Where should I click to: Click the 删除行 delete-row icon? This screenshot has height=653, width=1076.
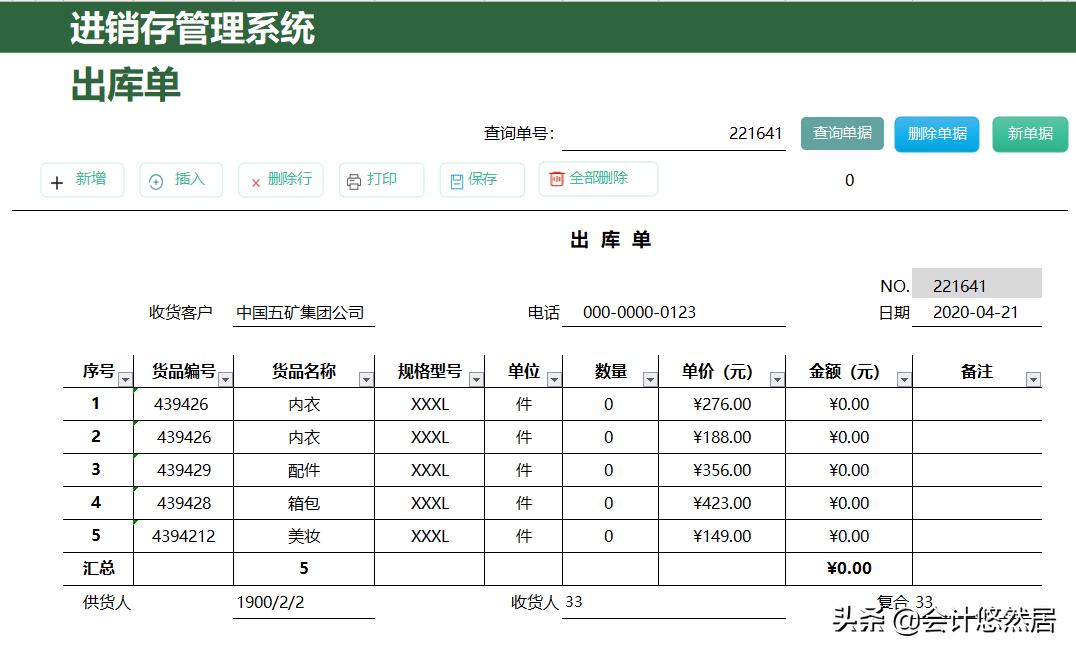pyautogui.click(x=255, y=180)
